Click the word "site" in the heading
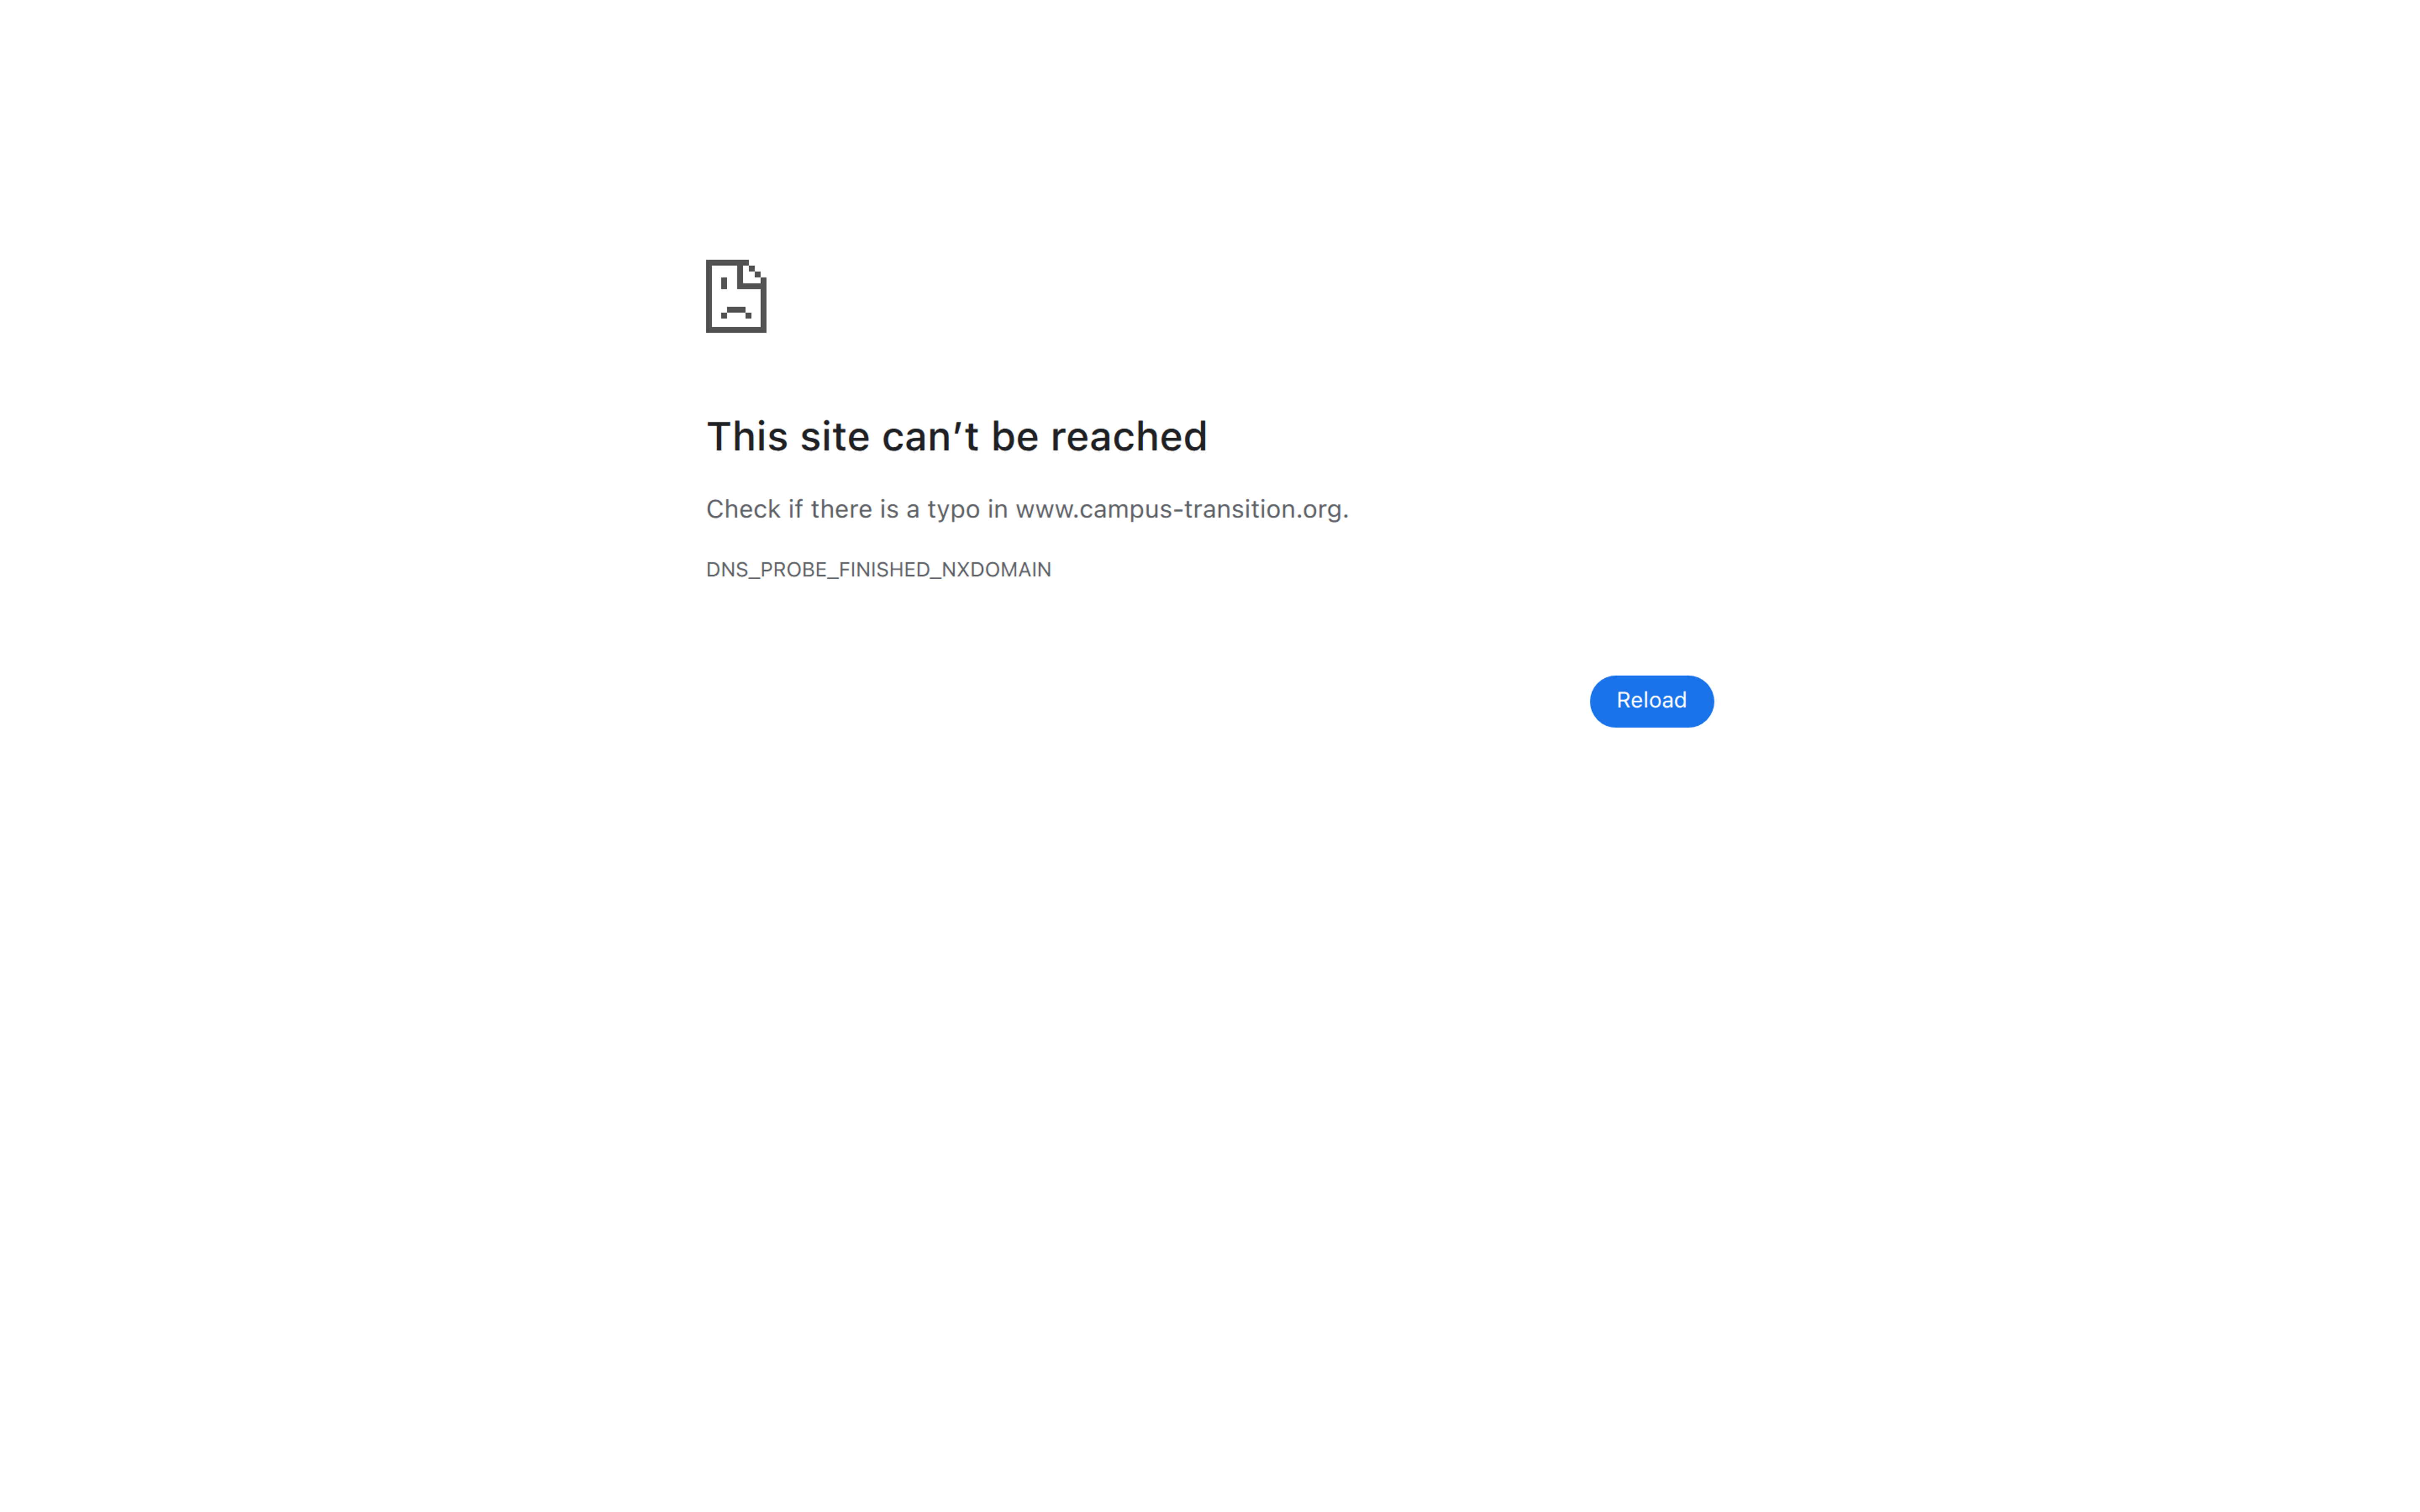This screenshot has height=1512, width=2420. [834, 437]
